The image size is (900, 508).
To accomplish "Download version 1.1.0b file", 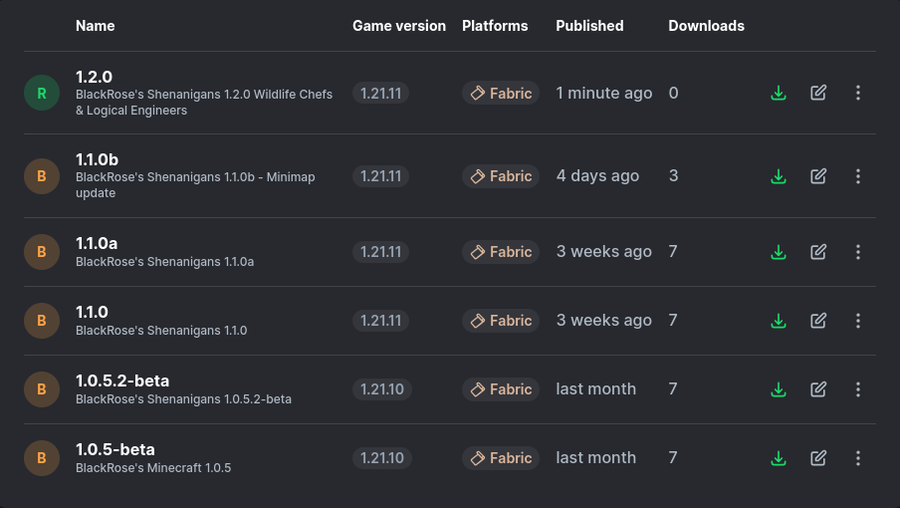I will coord(778,176).
